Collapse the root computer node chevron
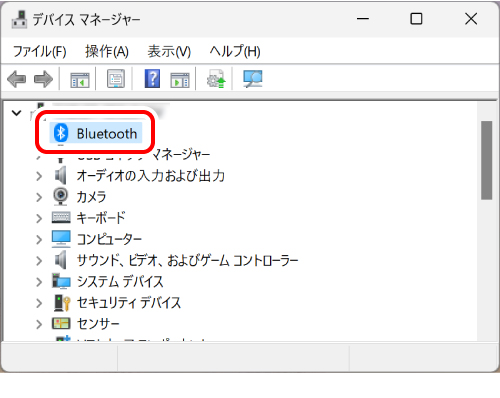Viewport: 500px width, 398px height. coord(16,113)
